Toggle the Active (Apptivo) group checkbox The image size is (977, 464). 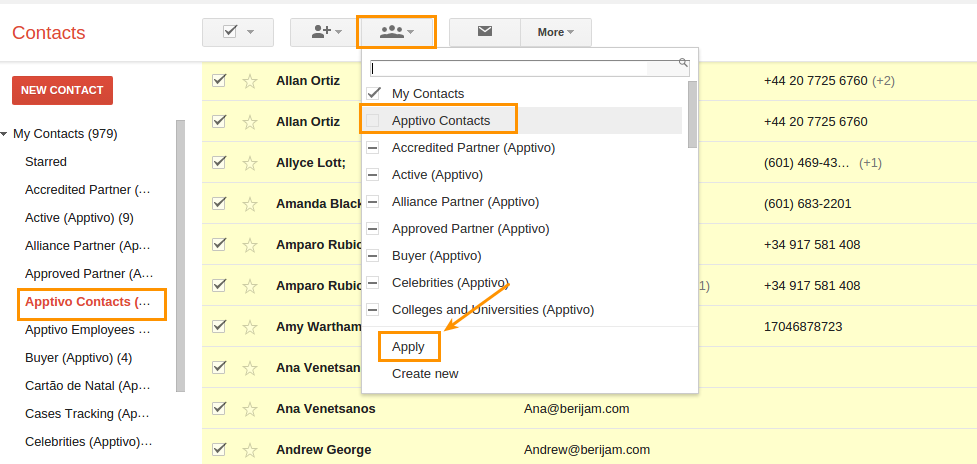click(x=373, y=175)
